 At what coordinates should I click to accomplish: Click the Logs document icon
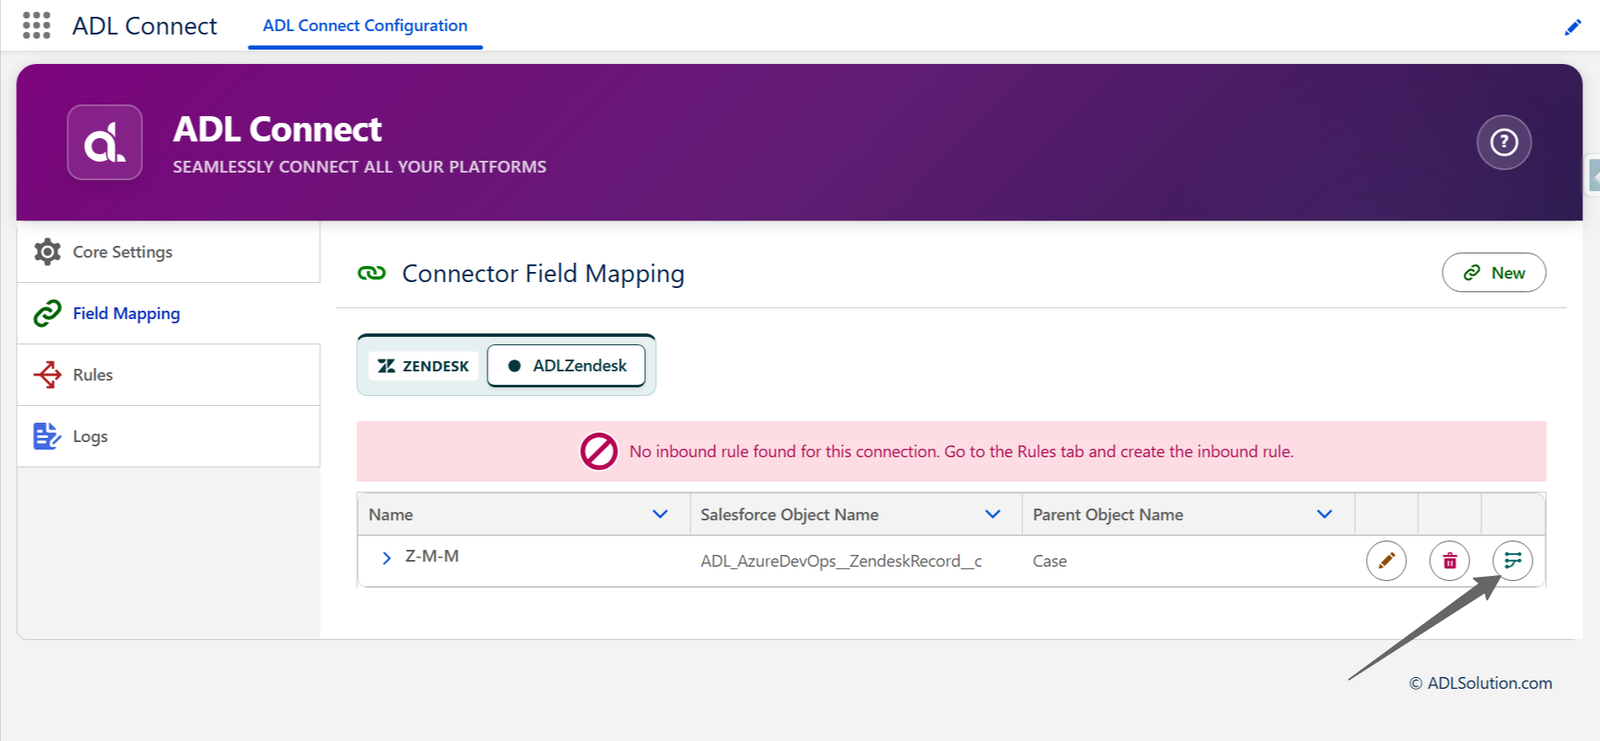pyautogui.click(x=47, y=436)
